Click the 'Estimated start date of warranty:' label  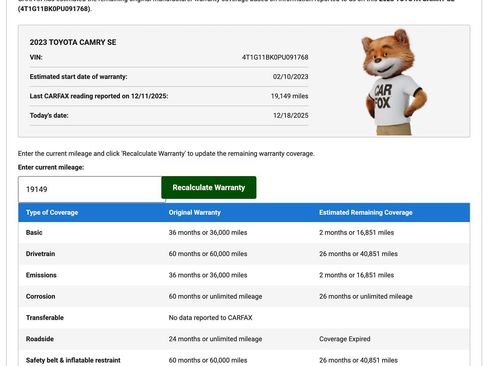78,77
